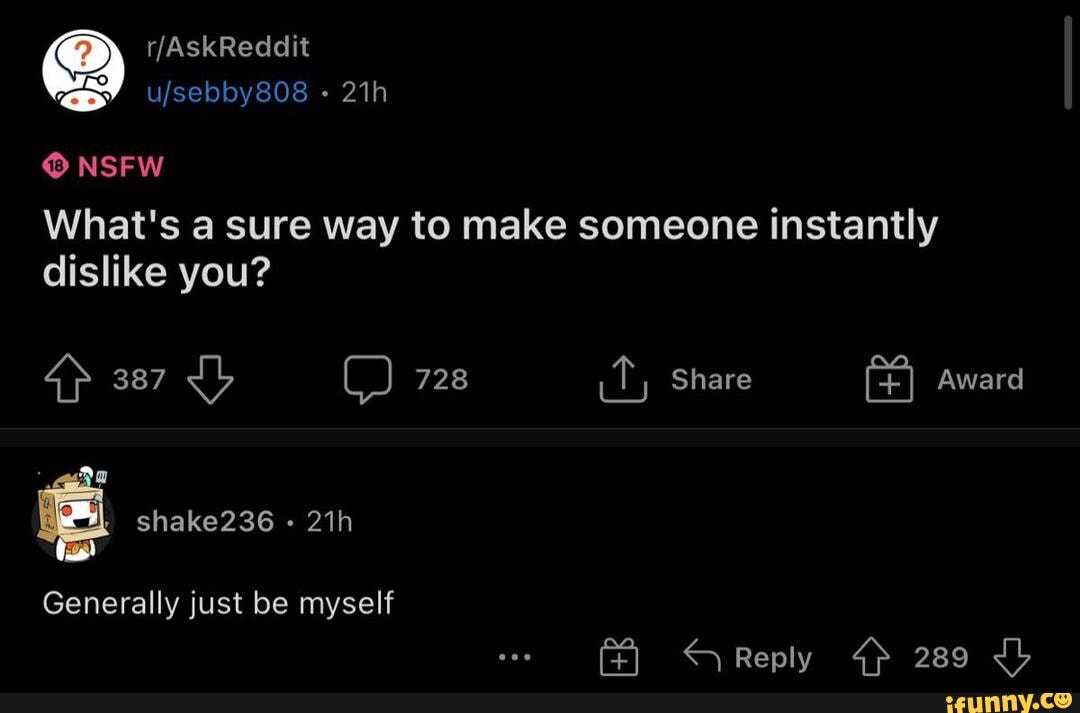Select shake236's username
1080x713 pixels.
click(x=204, y=520)
